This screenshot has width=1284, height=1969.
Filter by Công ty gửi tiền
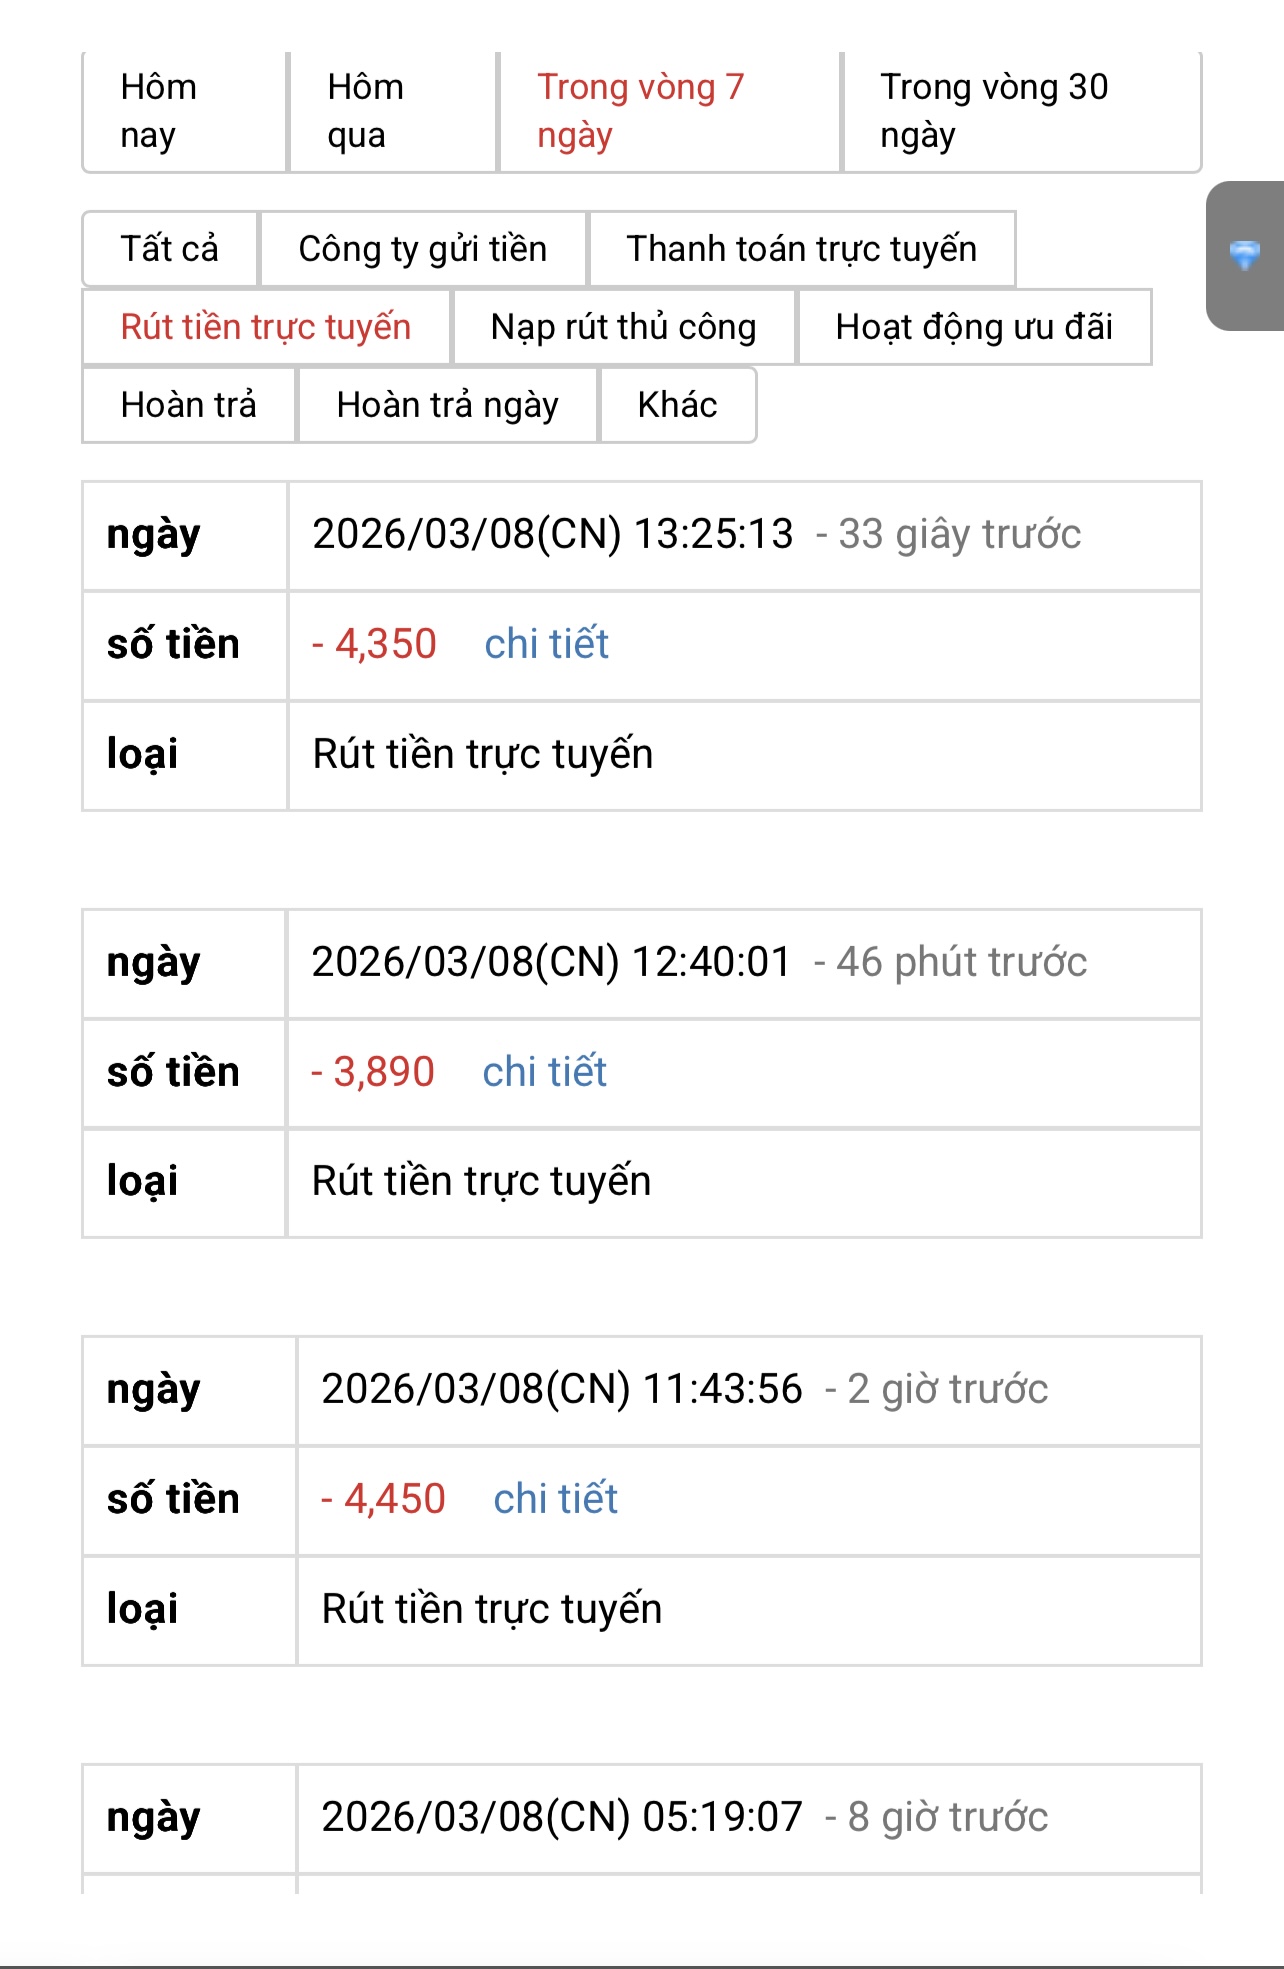pyautogui.click(x=423, y=249)
